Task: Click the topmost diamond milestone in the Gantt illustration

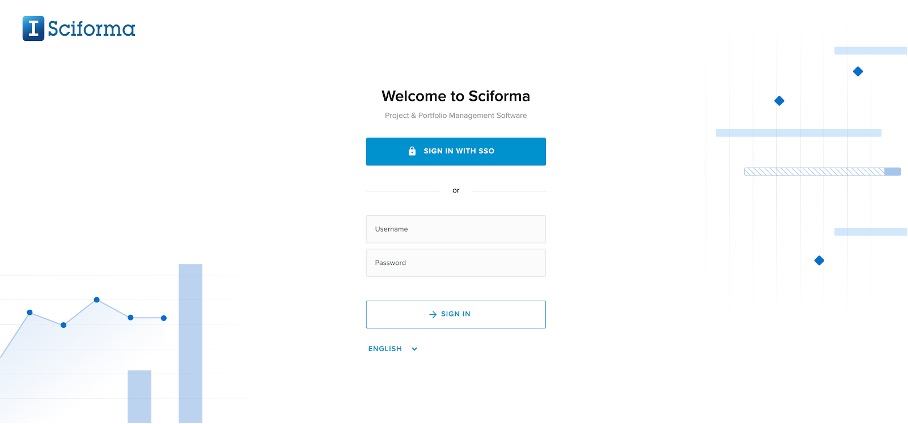Action: [858, 71]
